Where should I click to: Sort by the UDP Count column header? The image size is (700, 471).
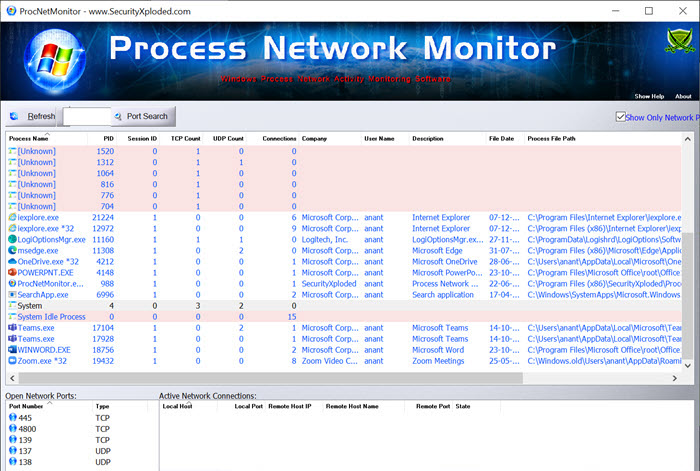228,138
